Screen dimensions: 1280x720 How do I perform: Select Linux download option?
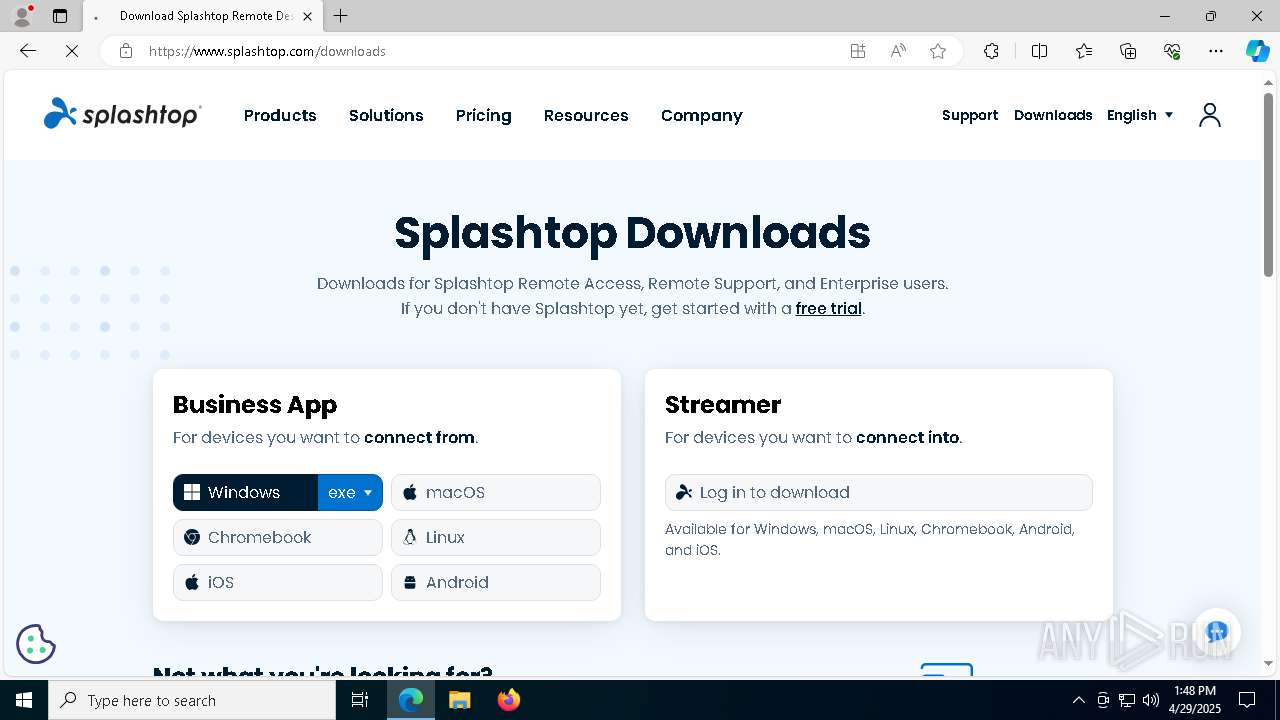496,537
